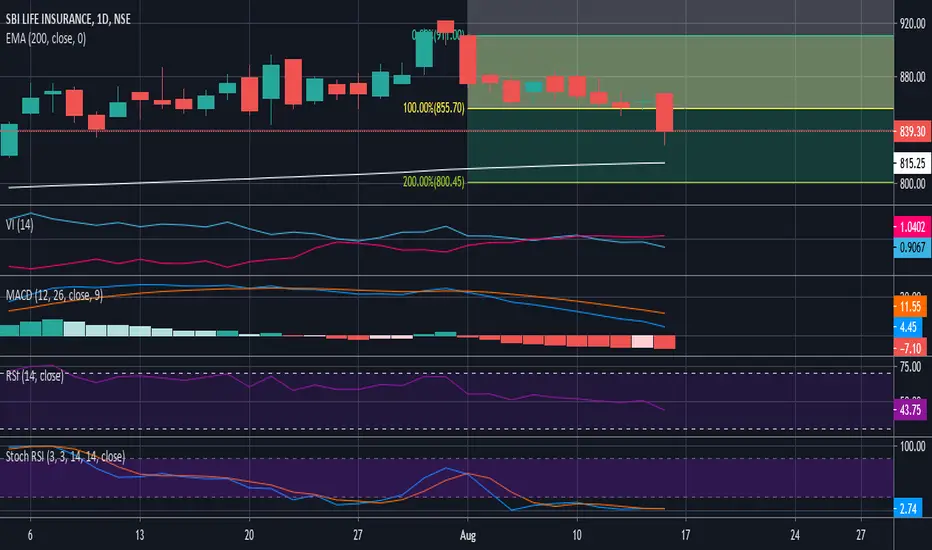Image resolution: width=932 pixels, height=550 pixels.
Task: Click the 10 date label on time axis
Action: [577, 535]
